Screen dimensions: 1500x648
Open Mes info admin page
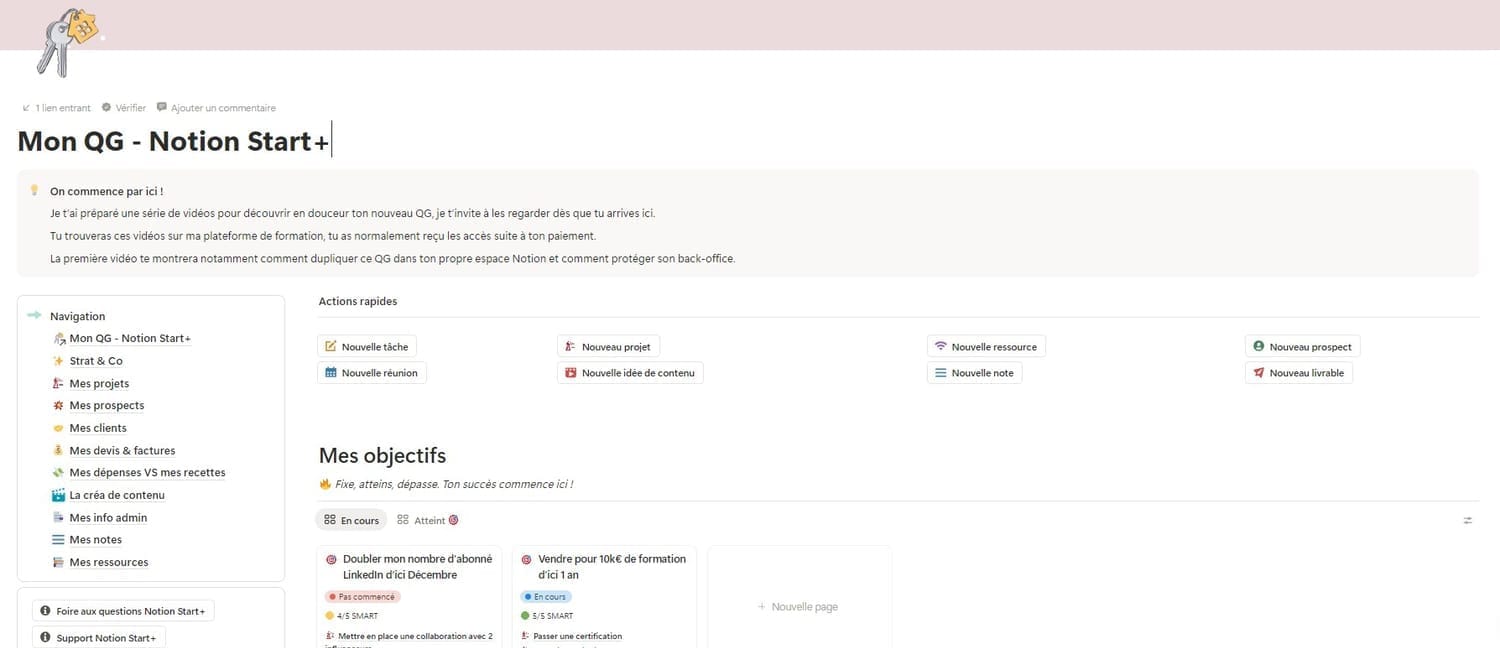[108, 517]
